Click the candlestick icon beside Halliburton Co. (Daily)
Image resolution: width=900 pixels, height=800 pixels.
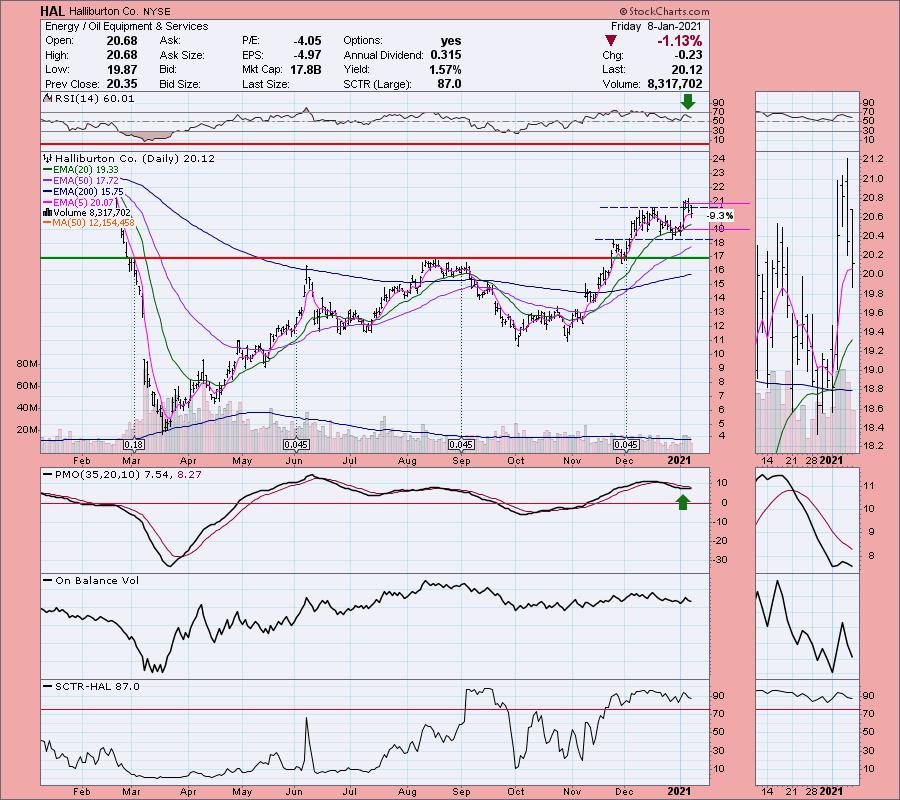coord(48,158)
